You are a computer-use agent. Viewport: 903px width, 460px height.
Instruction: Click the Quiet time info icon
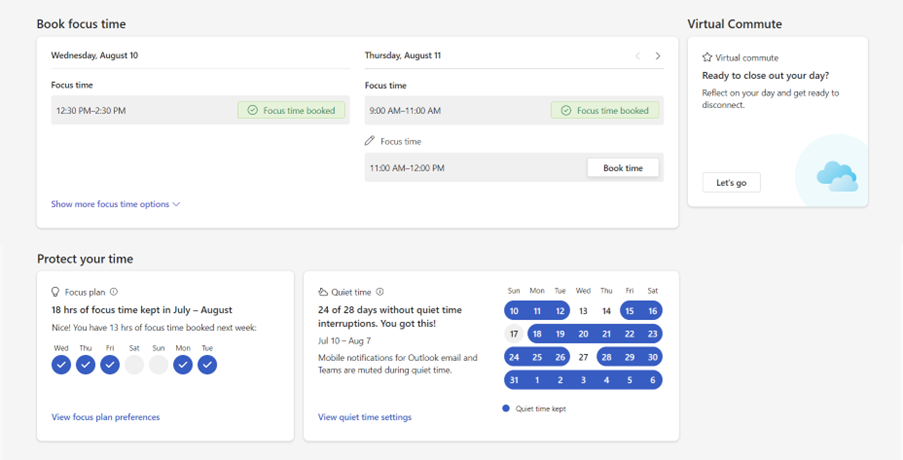(x=380, y=292)
